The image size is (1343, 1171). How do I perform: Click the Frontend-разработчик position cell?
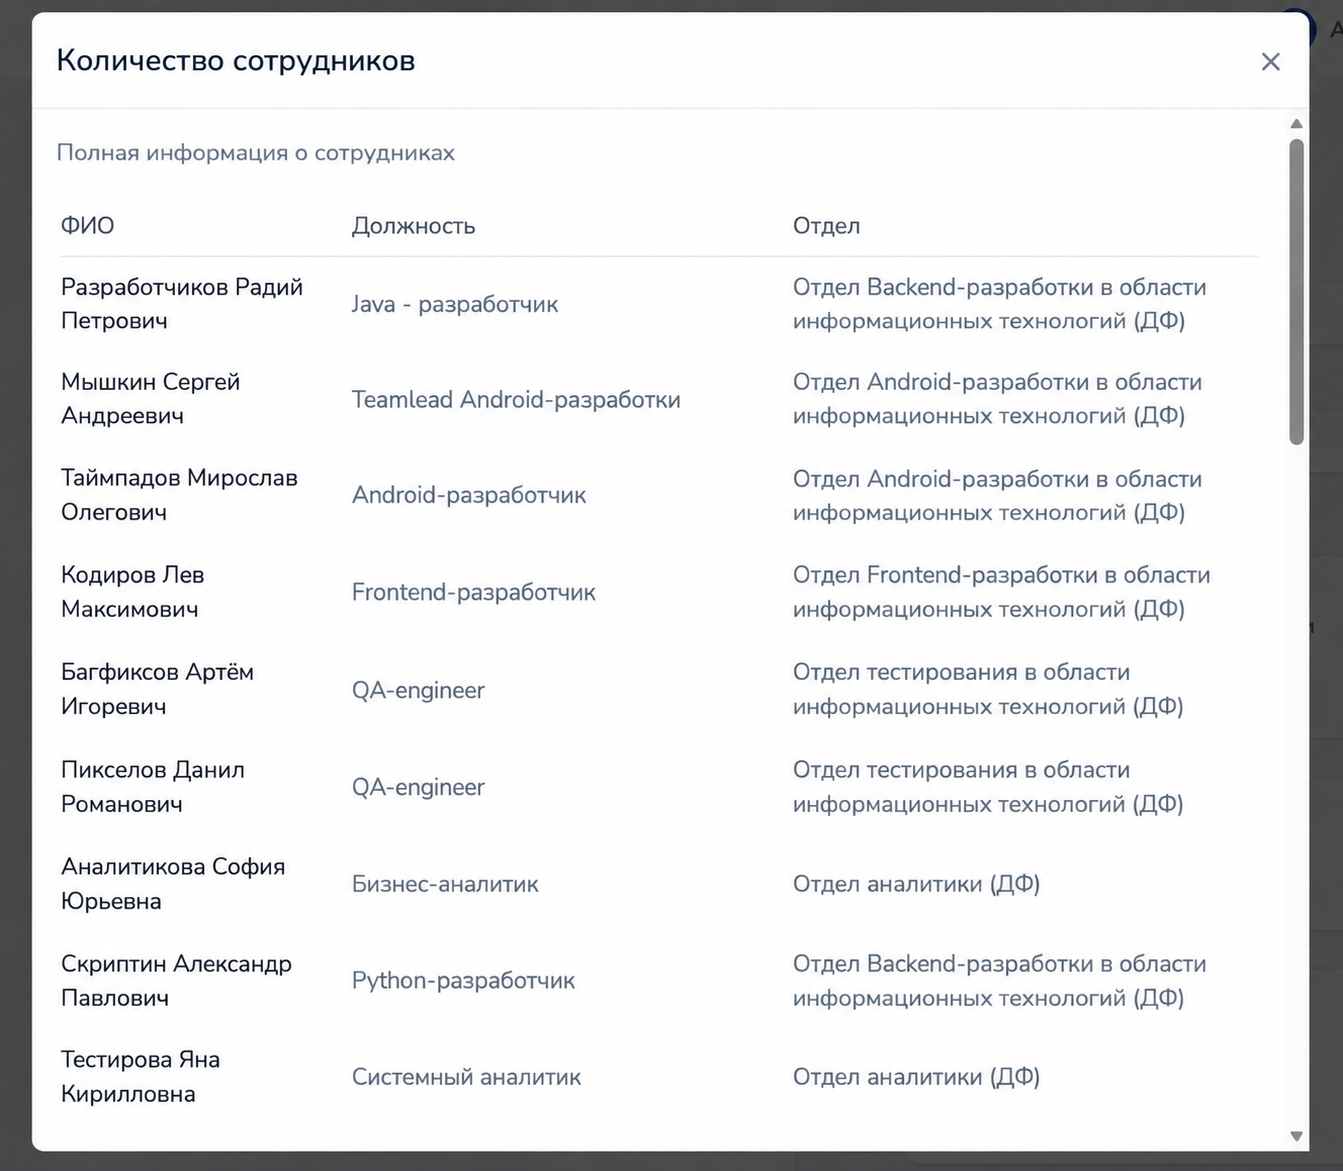(x=473, y=592)
